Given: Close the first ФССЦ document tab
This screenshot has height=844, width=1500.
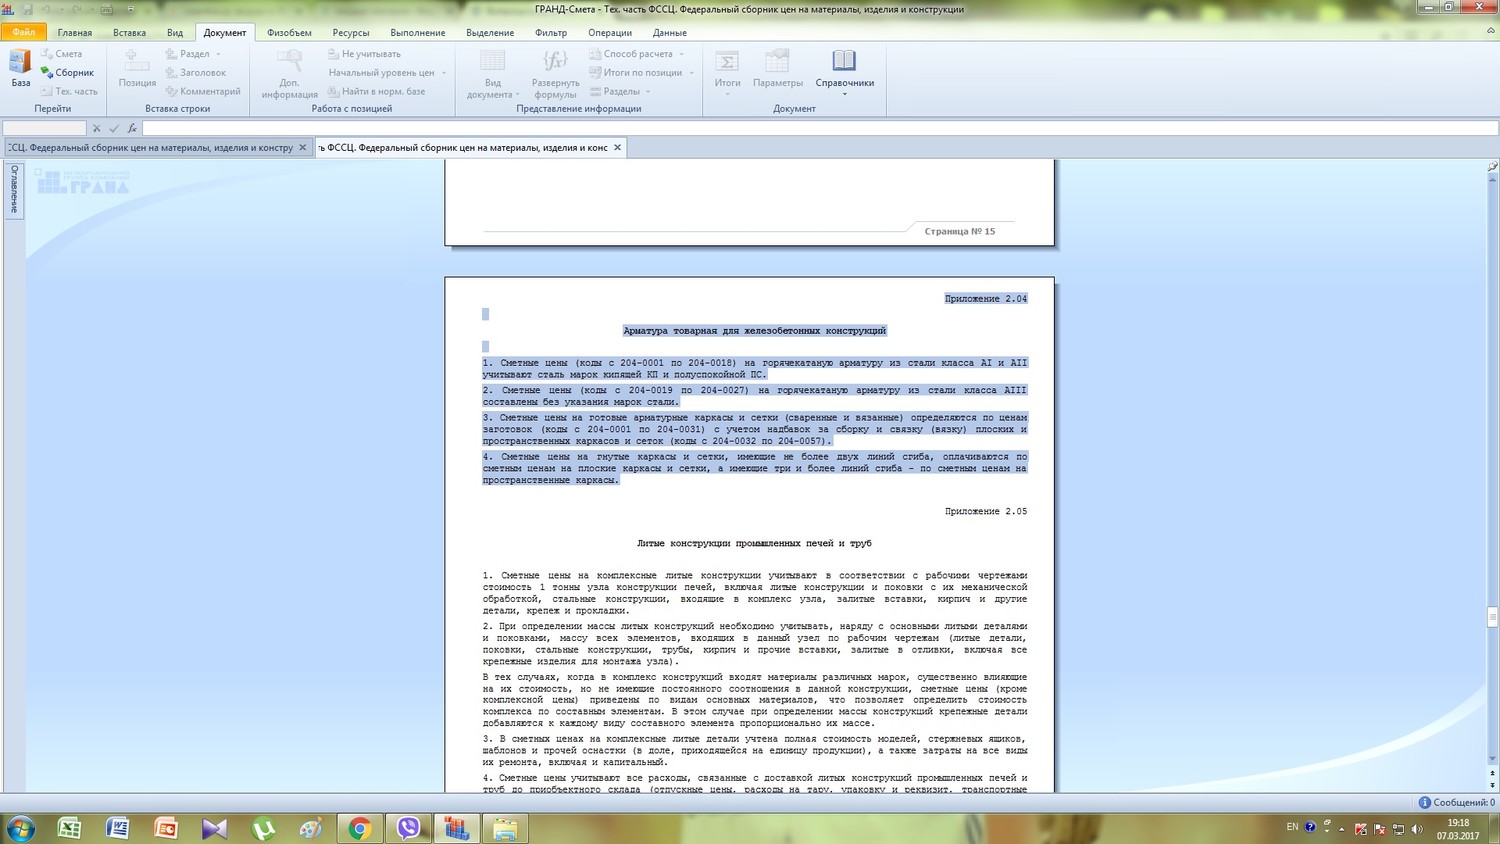Looking at the screenshot, I should tap(303, 147).
